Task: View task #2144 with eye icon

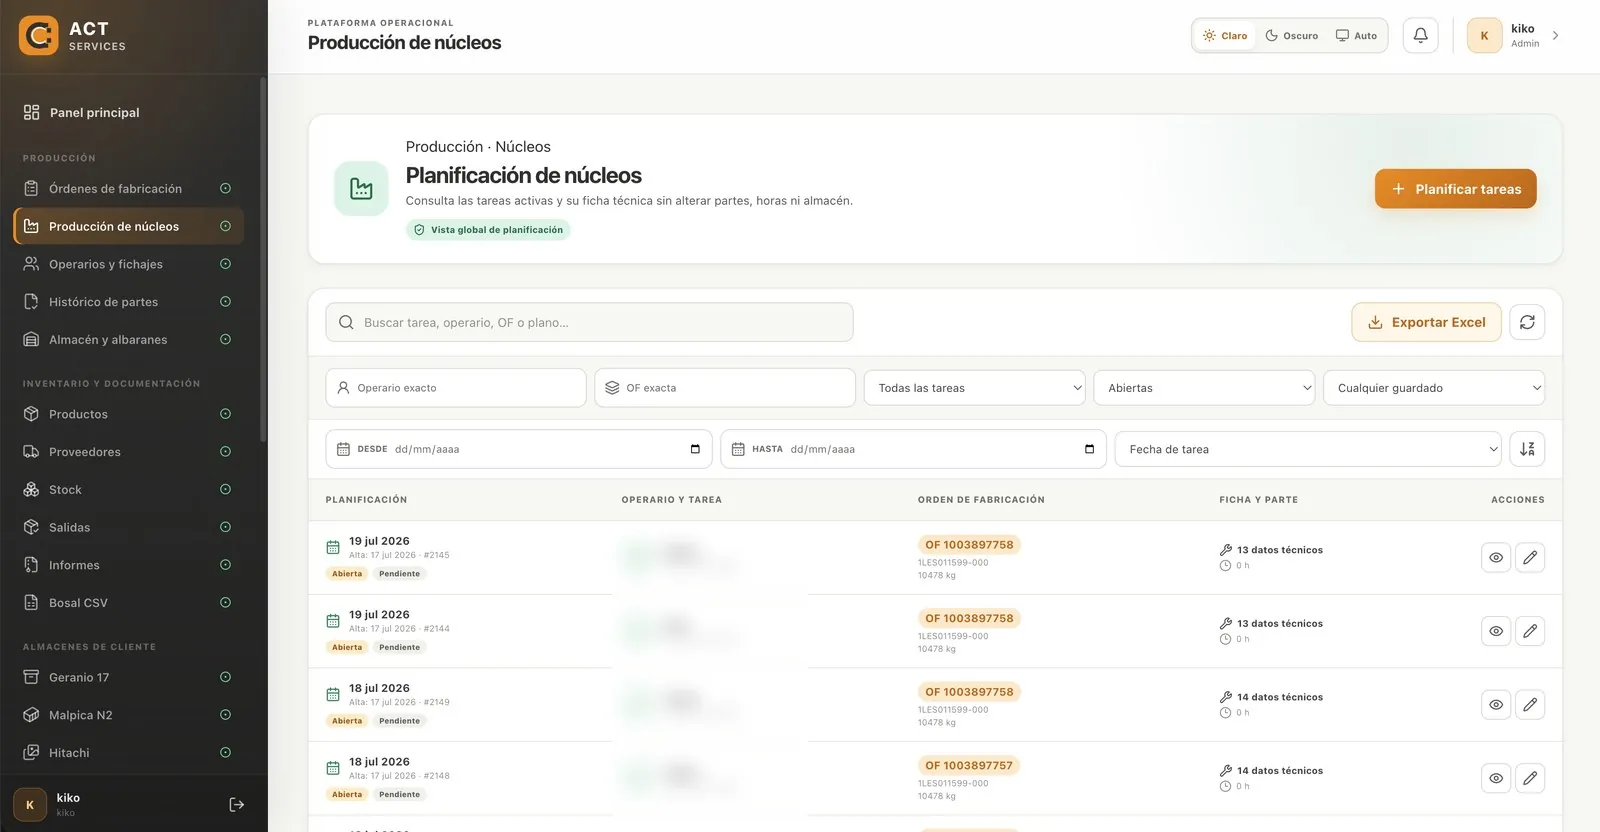Action: pyautogui.click(x=1496, y=631)
